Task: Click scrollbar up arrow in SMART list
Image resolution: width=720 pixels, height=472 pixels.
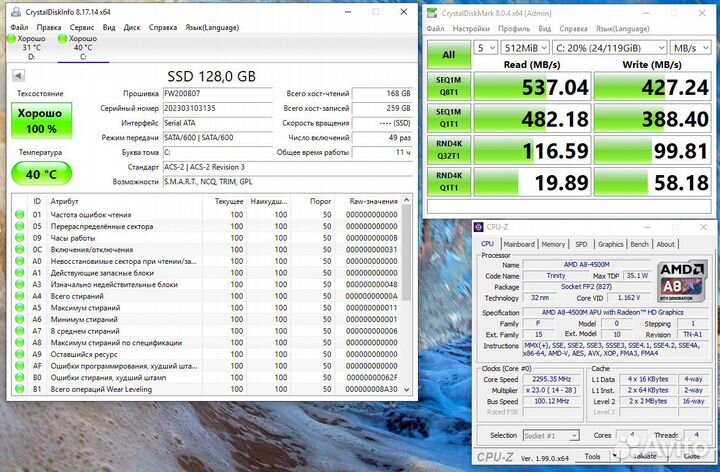Action: pos(406,201)
